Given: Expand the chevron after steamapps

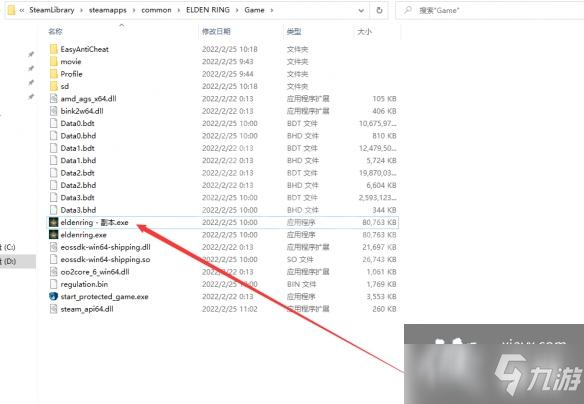Looking at the screenshot, I should pos(134,10).
